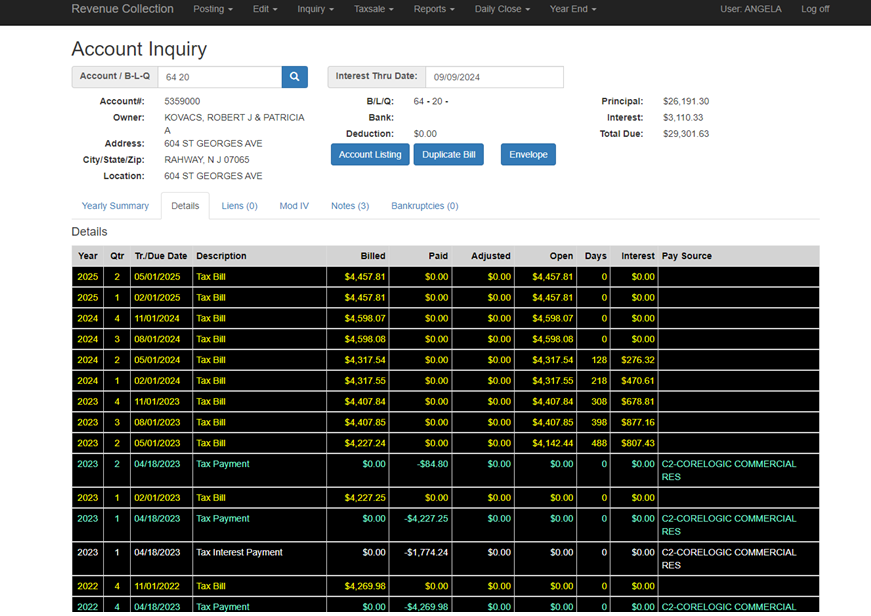Click the User: ANGELA link
This screenshot has height=616, width=871.
pos(750,9)
